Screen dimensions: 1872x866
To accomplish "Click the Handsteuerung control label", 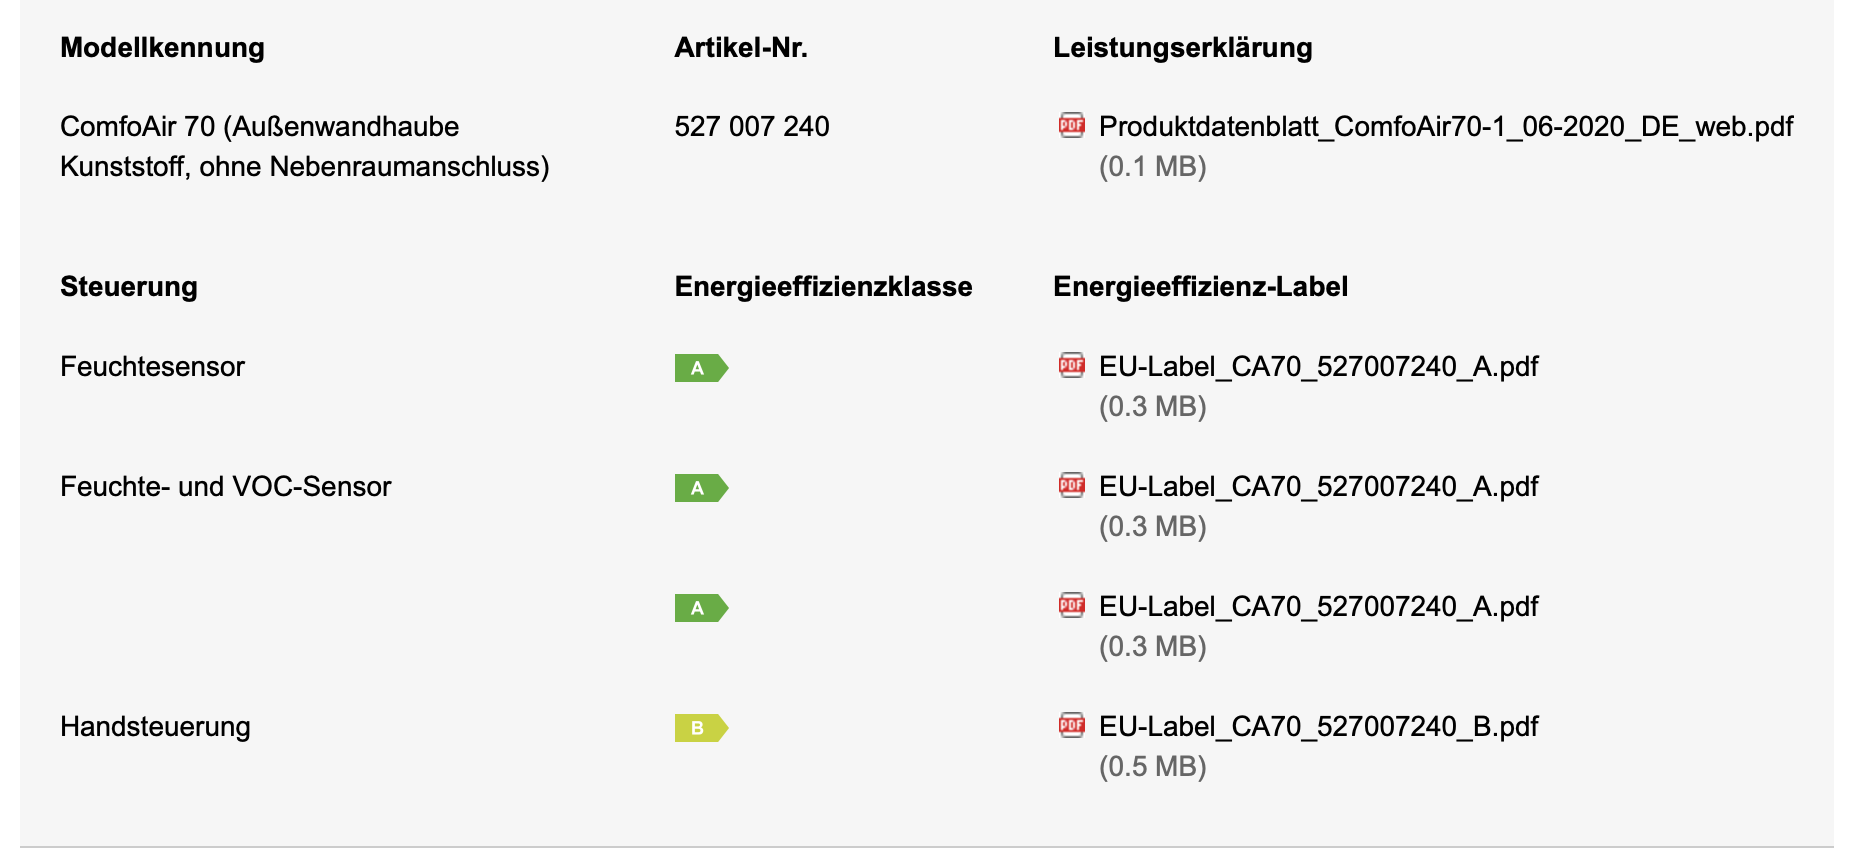I will pyautogui.click(x=155, y=727).
